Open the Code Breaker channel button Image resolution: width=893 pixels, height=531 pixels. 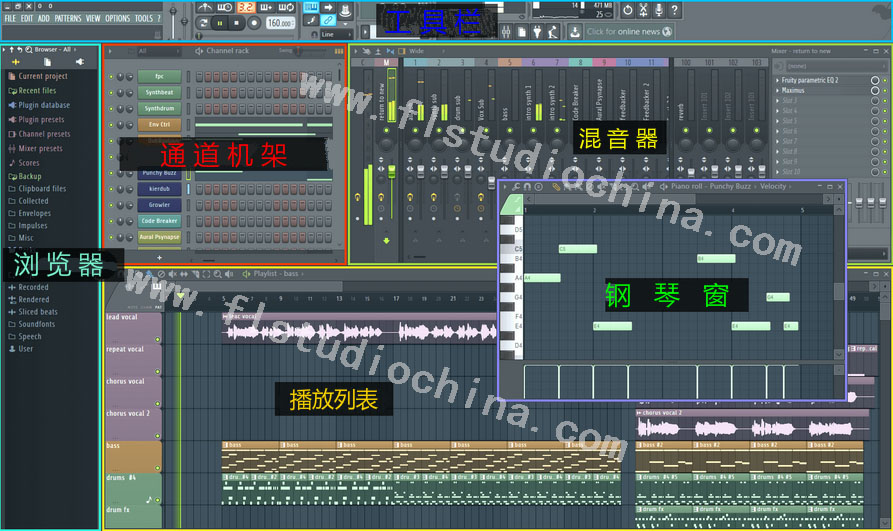click(x=159, y=220)
